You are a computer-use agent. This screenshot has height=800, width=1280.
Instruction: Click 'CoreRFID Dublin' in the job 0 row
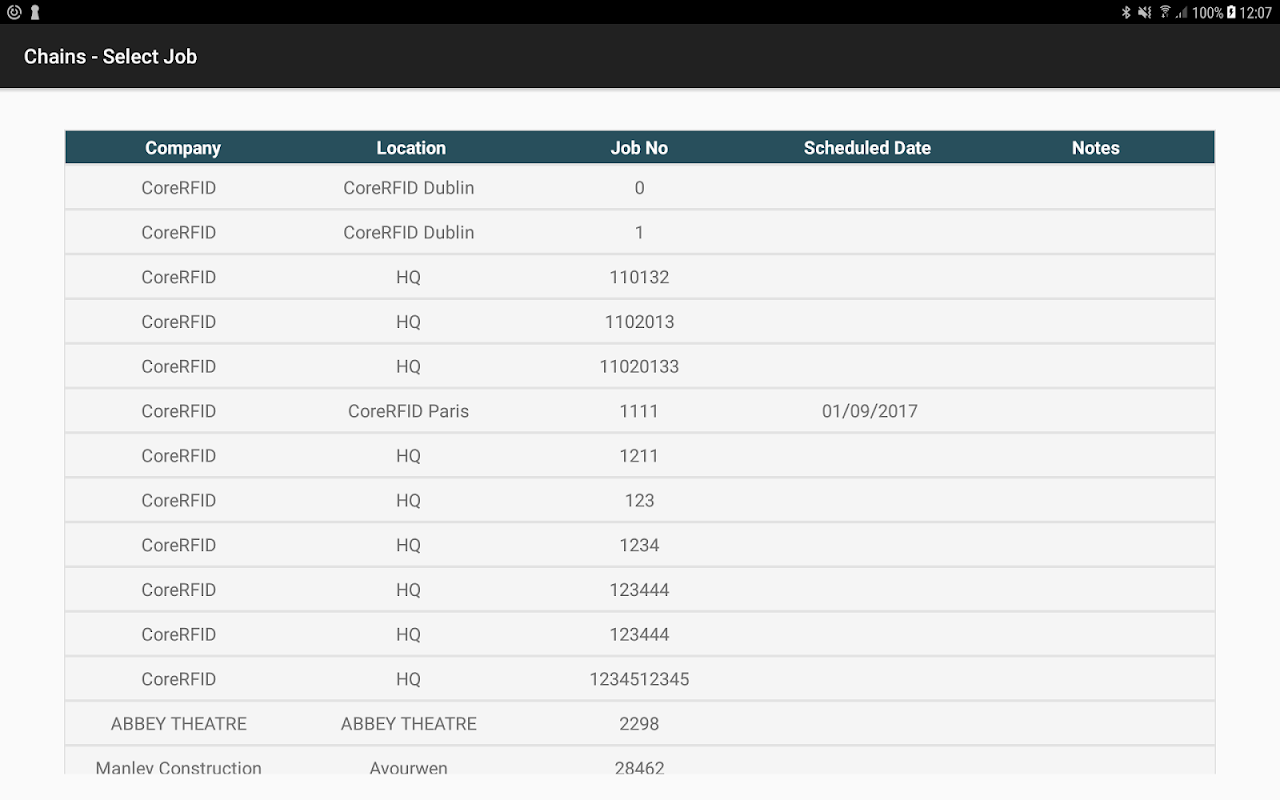(x=408, y=188)
